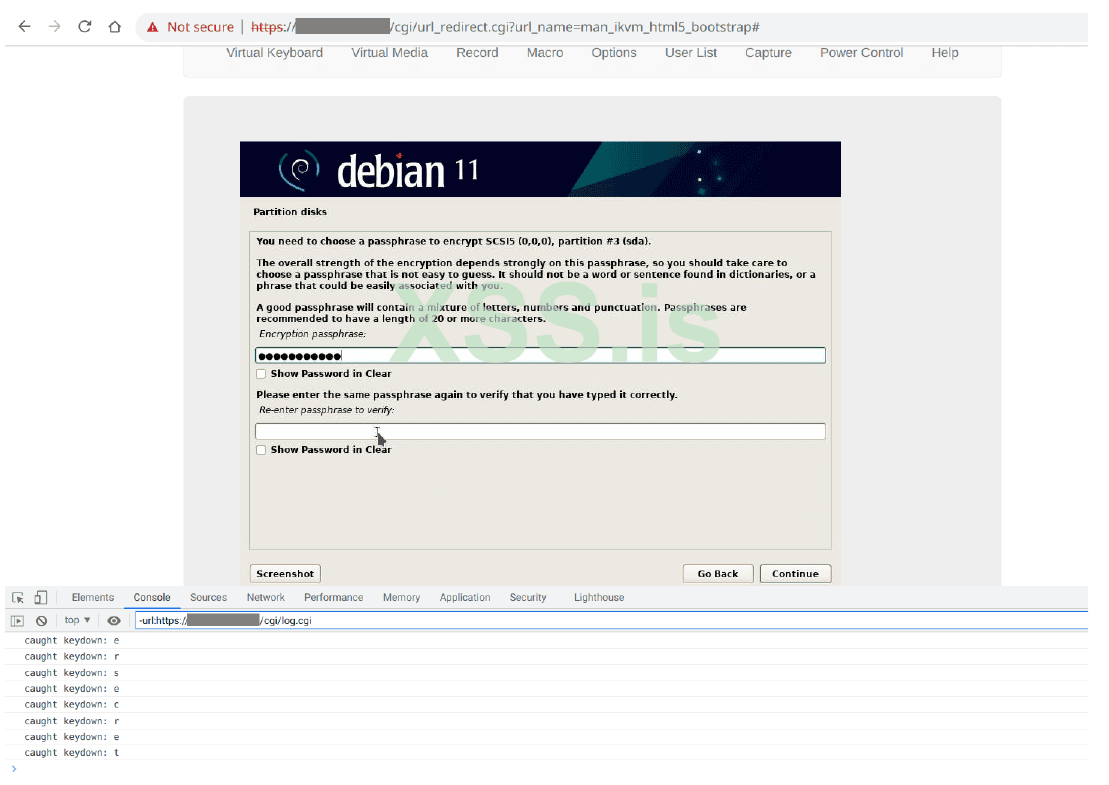
Task: Open the top context dropdown
Action: click(77, 620)
